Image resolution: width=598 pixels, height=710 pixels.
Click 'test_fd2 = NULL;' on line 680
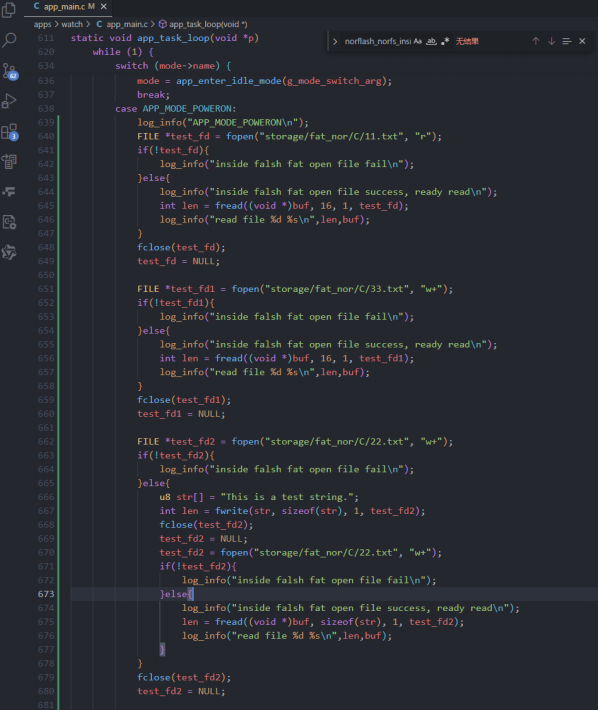[x=181, y=691]
